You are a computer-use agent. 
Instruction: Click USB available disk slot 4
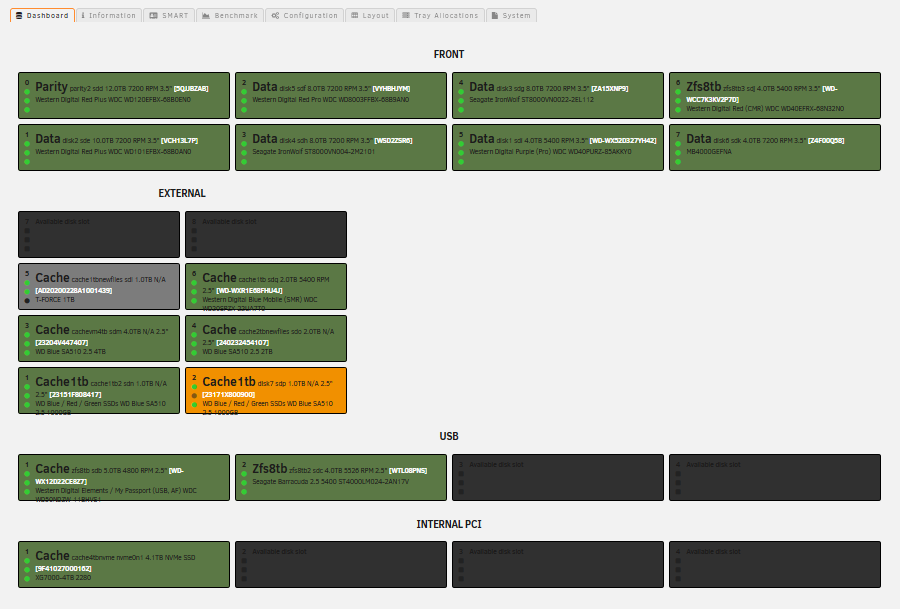[x=775, y=478]
